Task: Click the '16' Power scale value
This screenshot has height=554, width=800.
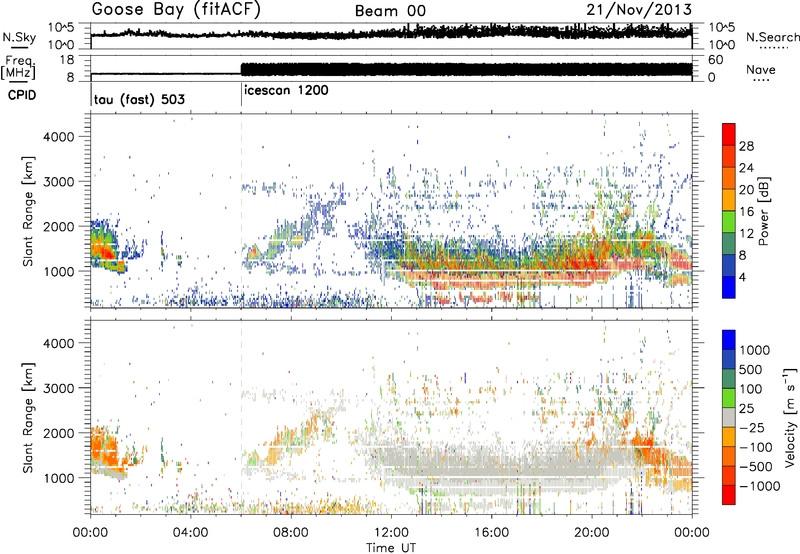Action: (746, 212)
